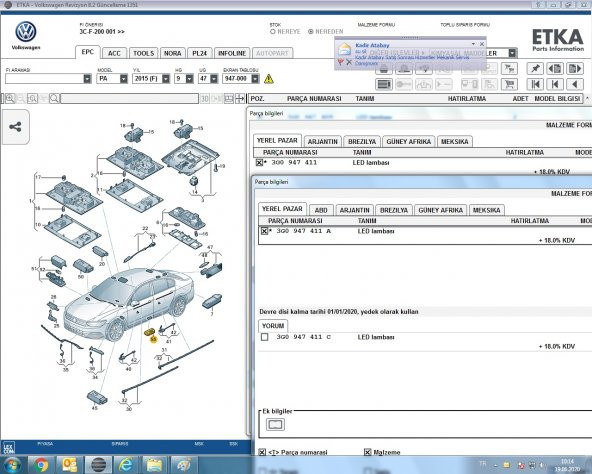
Task: Open the Windows Start menu
Action: pyautogui.click(x=12, y=465)
